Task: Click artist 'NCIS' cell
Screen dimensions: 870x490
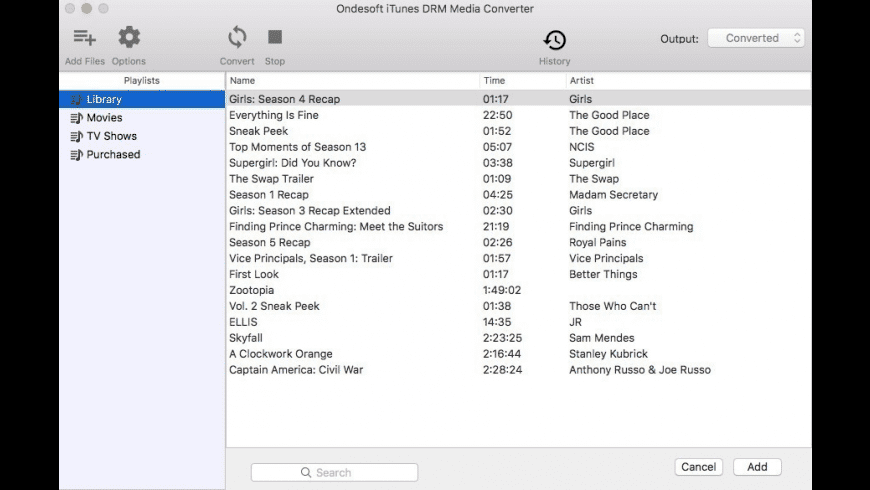Action: point(581,147)
